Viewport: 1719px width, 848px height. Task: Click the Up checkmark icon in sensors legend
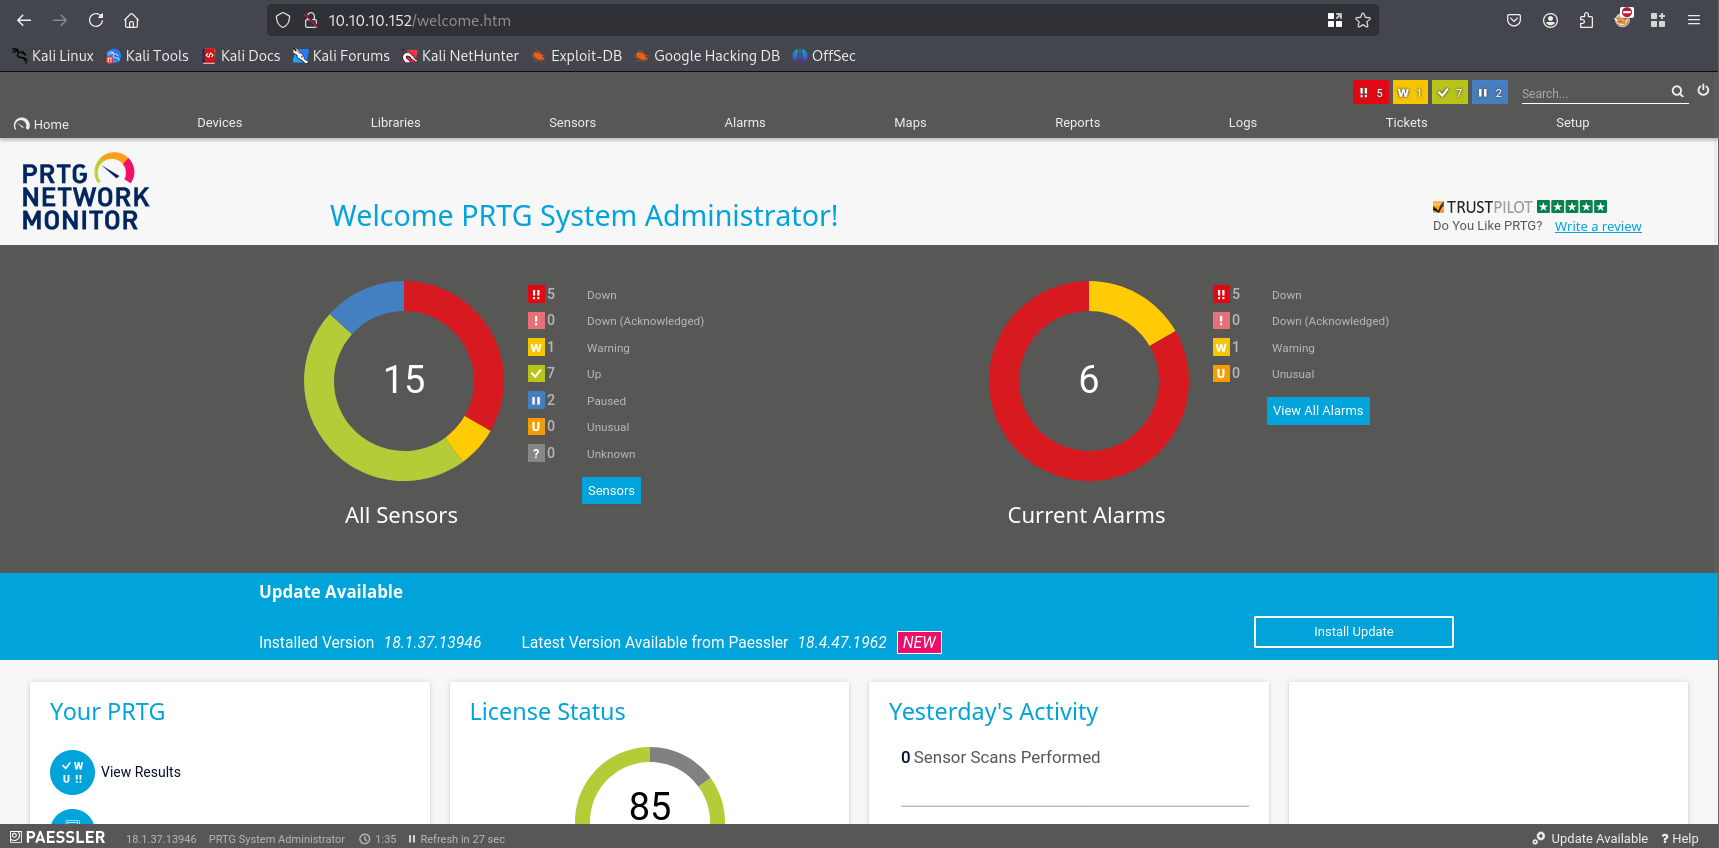[x=536, y=373]
